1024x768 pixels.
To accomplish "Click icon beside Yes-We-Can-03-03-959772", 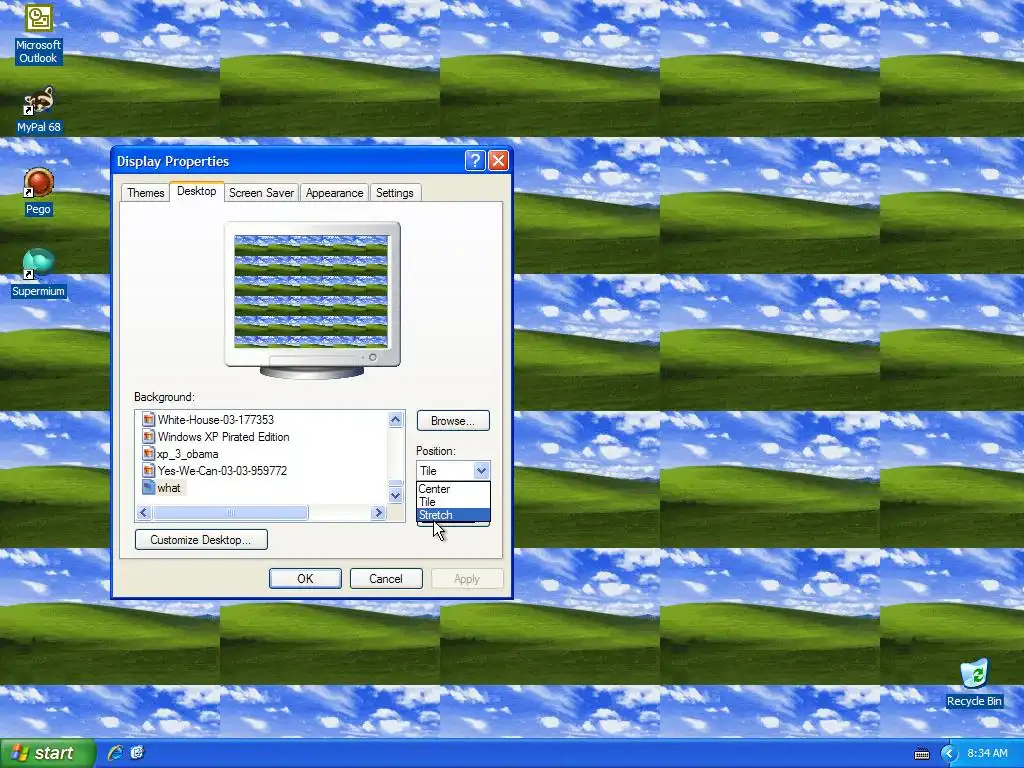I will [148, 470].
